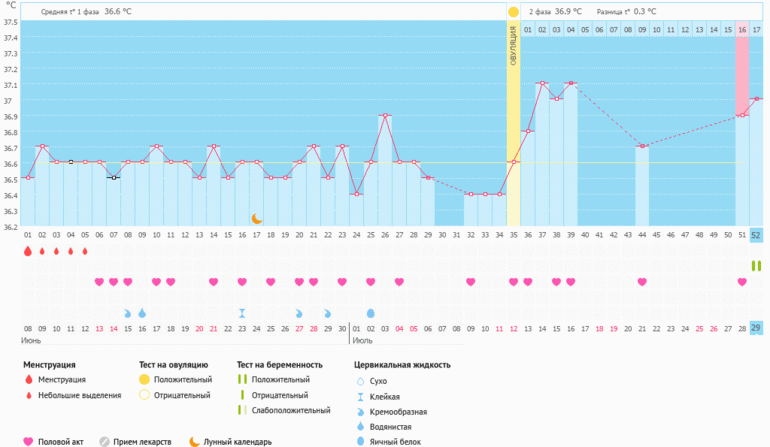Click the Менструация legend red drop
The width and height of the screenshot is (770, 447).
(x=28, y=380)
